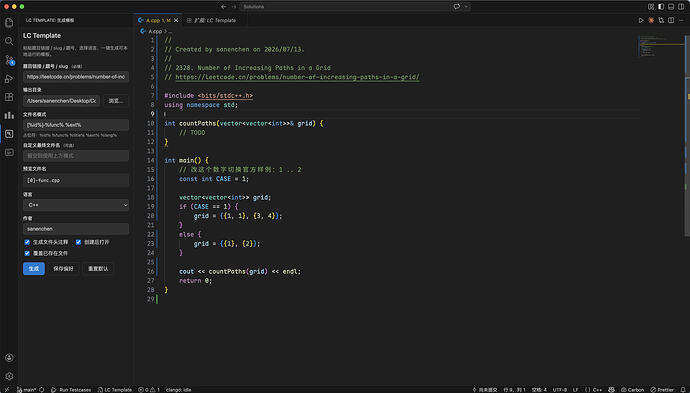Screen dimensions: 690x393
Task: Click the line and column indicator in status bar
Action: (514, 389)
